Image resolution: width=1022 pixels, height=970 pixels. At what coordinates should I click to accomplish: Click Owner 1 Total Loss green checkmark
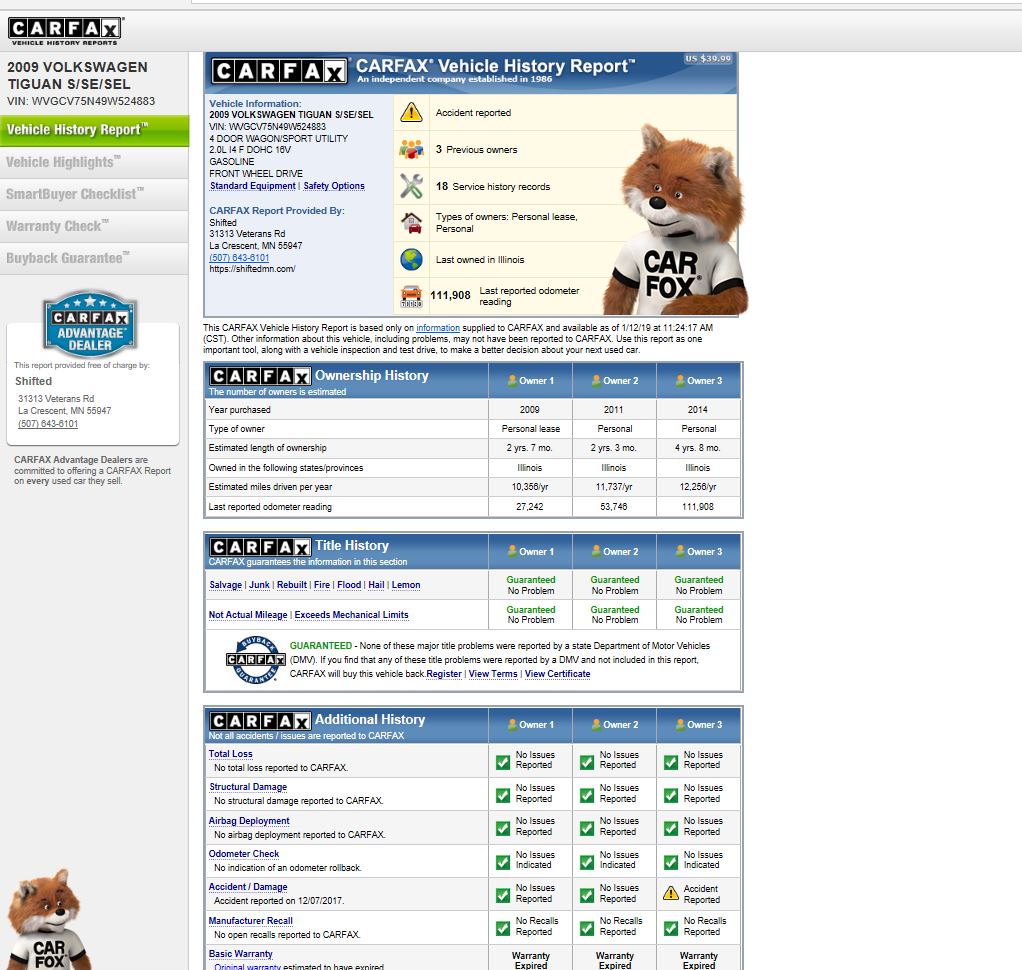tap(503, 762)
